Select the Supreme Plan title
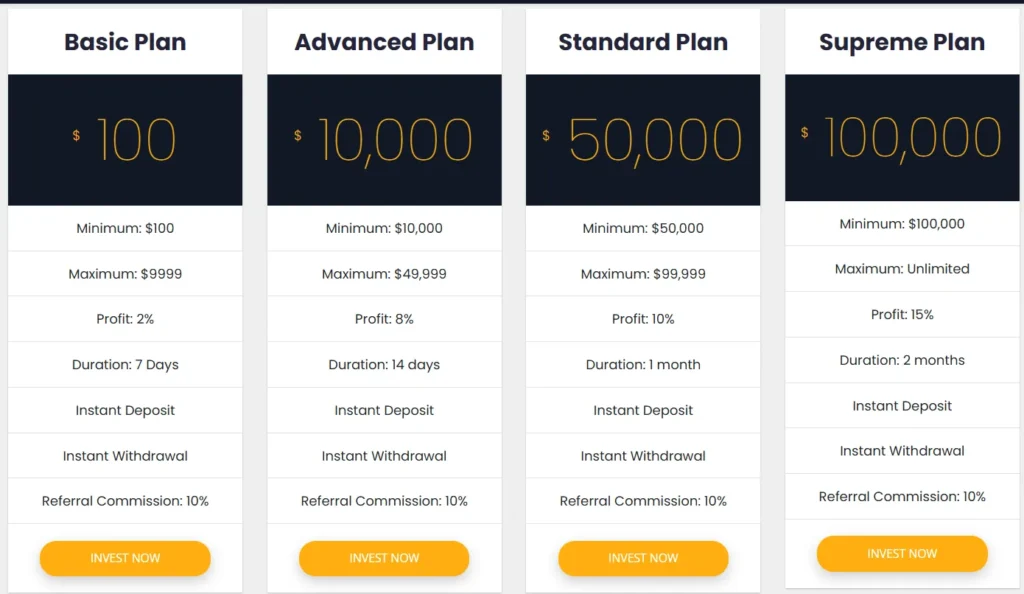 click(x=902, y=42)
